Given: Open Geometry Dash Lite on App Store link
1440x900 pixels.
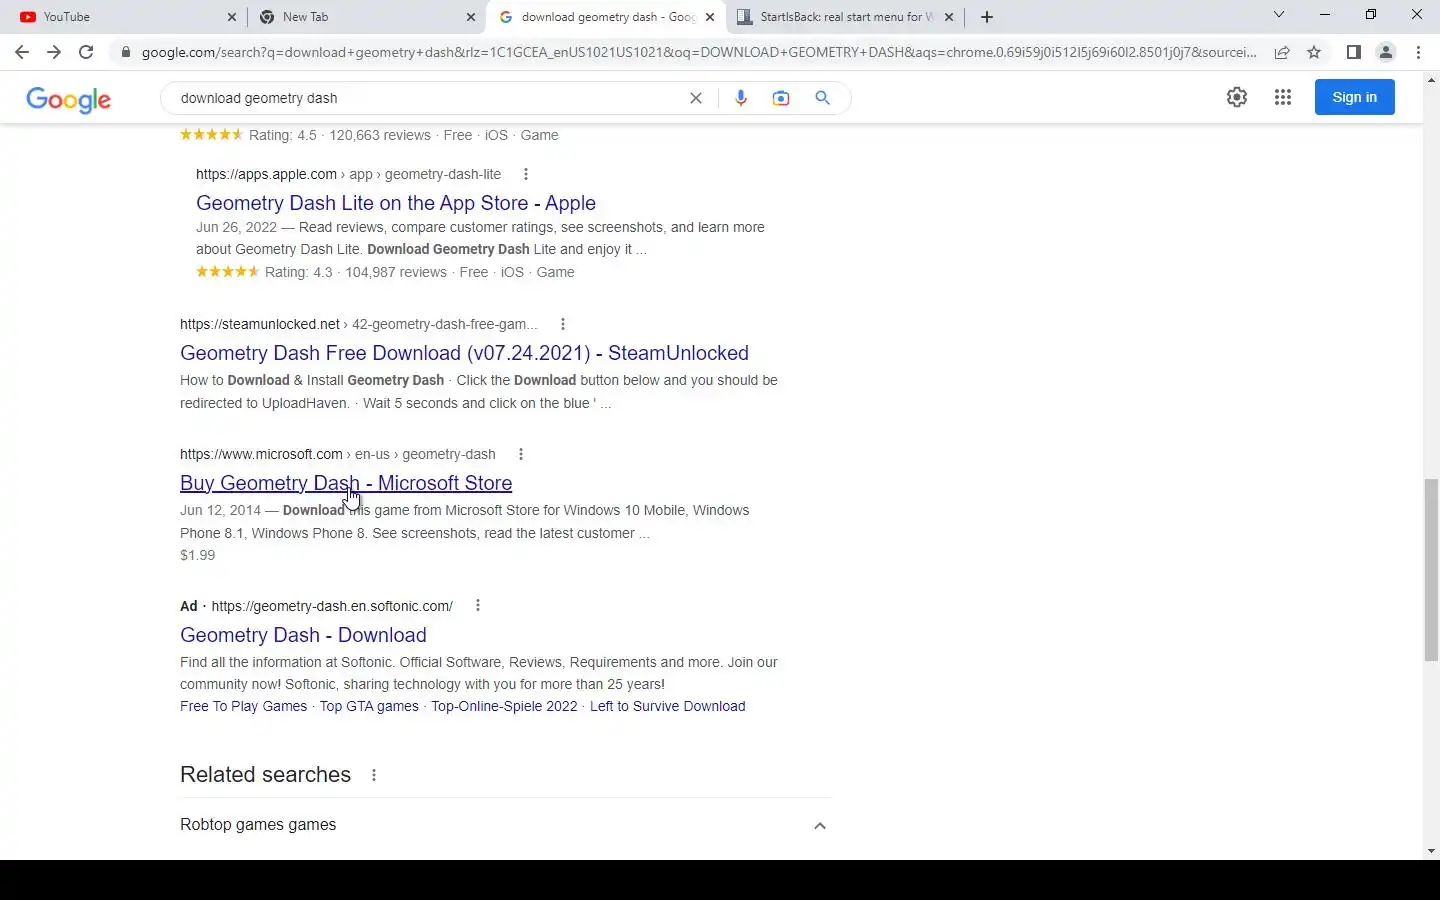Looking at the screenshot, I should [396, 203].
